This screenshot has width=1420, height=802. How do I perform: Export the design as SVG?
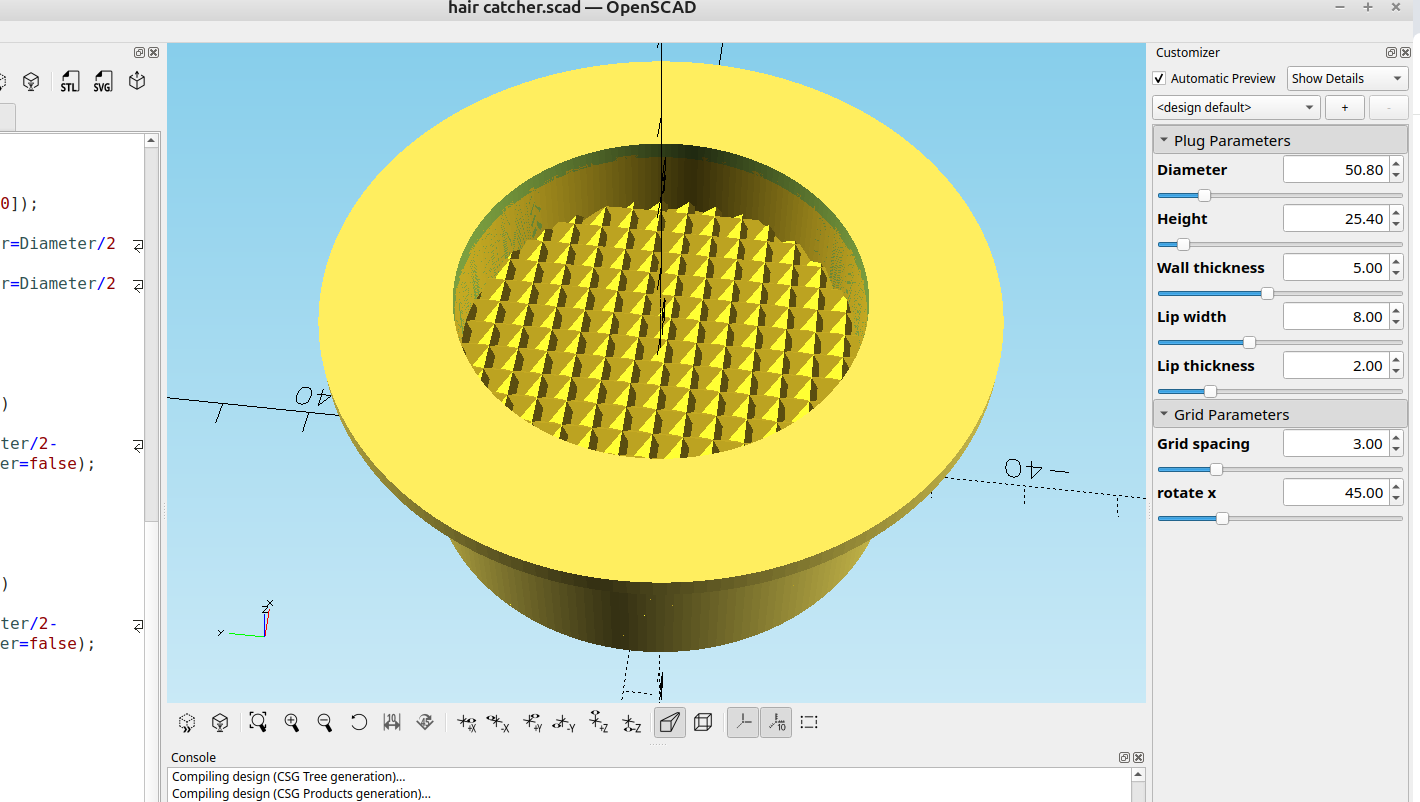point(103,81)
